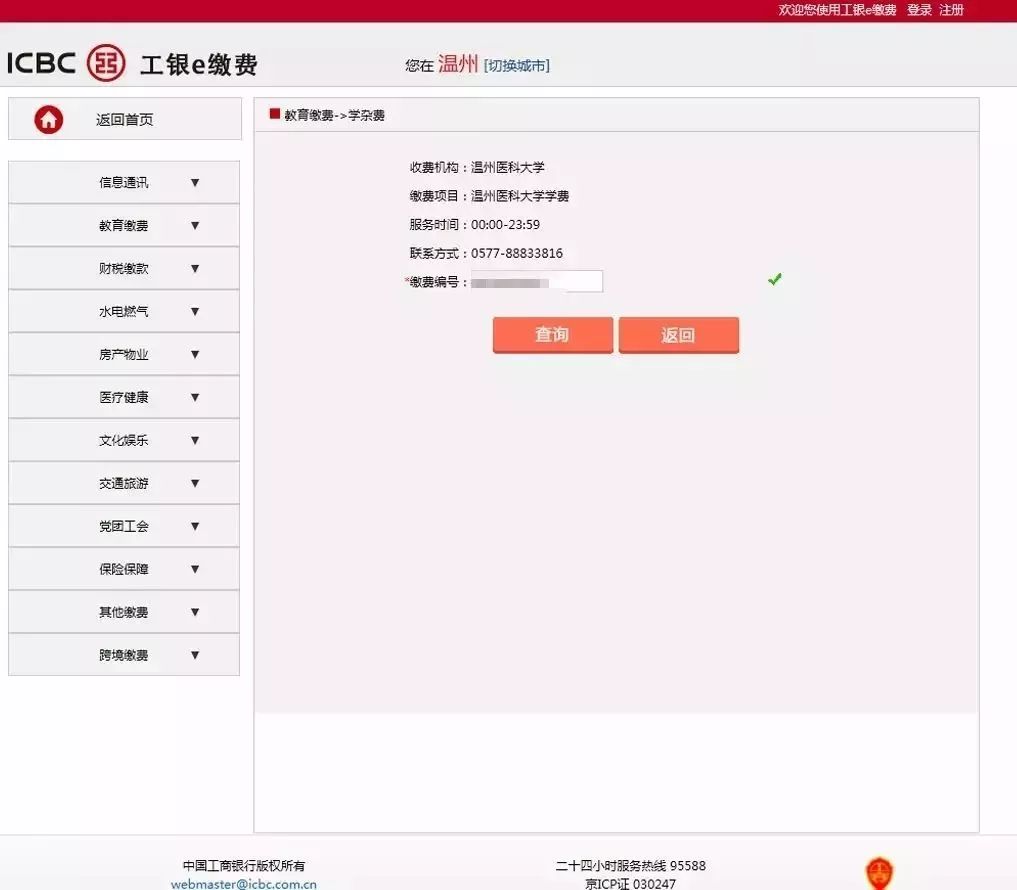Expand the 房产物业 arrow

tap(195, 354)
